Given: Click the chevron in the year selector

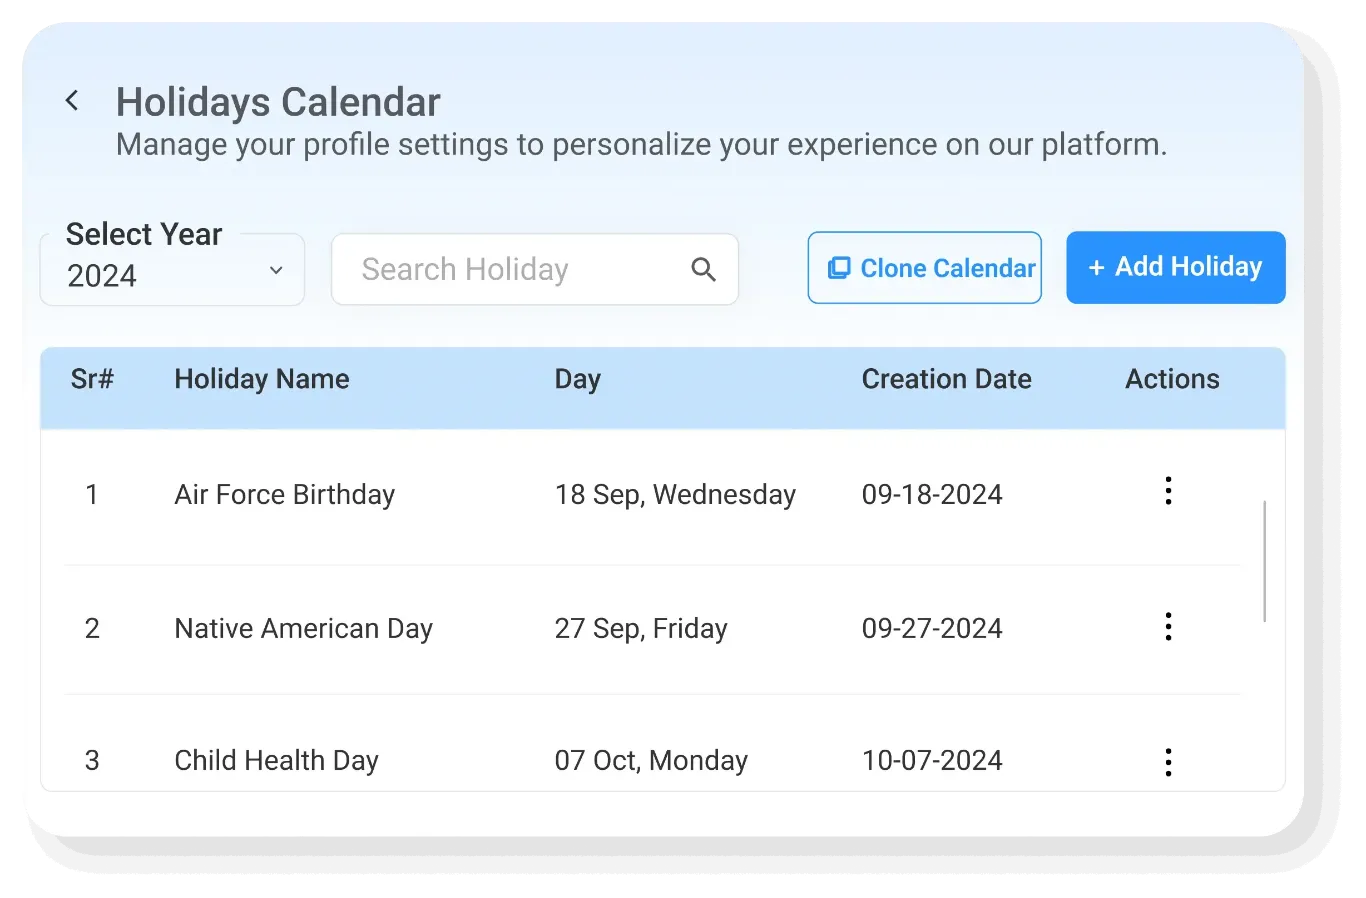Looking at the screenshot, I should pyautogui.click(x=276, y=270).
